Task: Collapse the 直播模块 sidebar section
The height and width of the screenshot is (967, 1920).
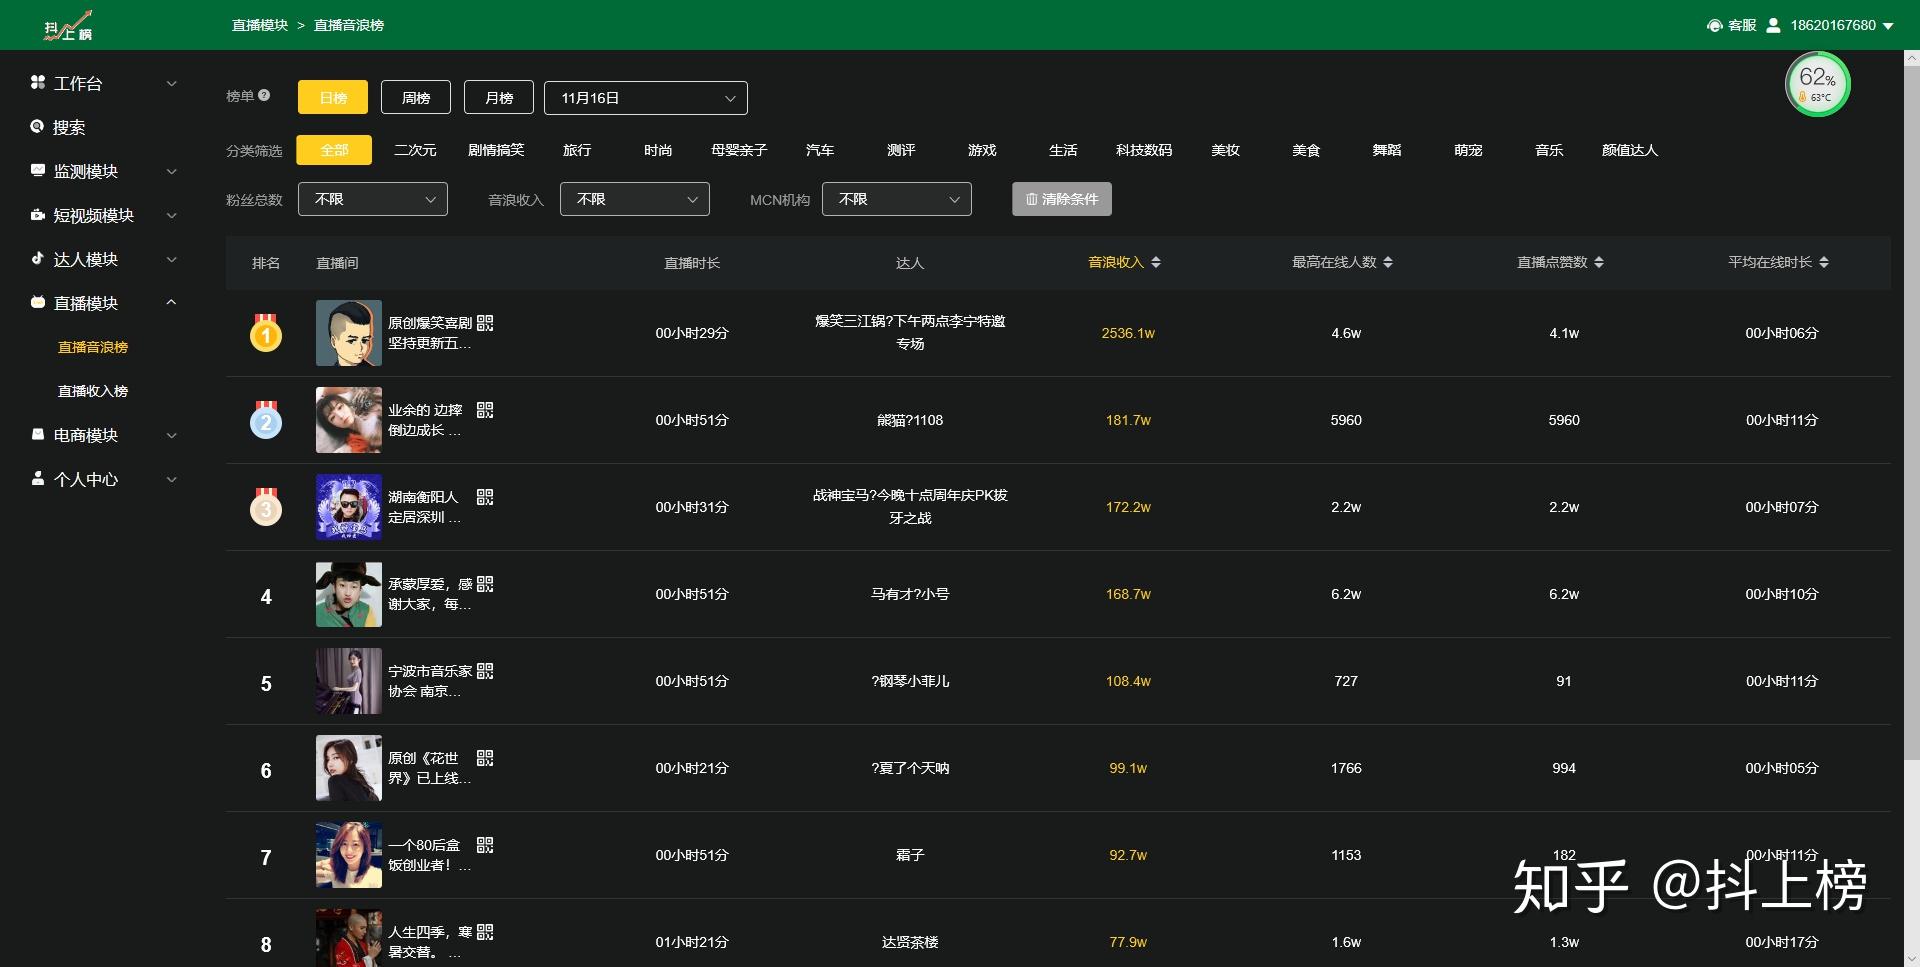Action: 172,302
